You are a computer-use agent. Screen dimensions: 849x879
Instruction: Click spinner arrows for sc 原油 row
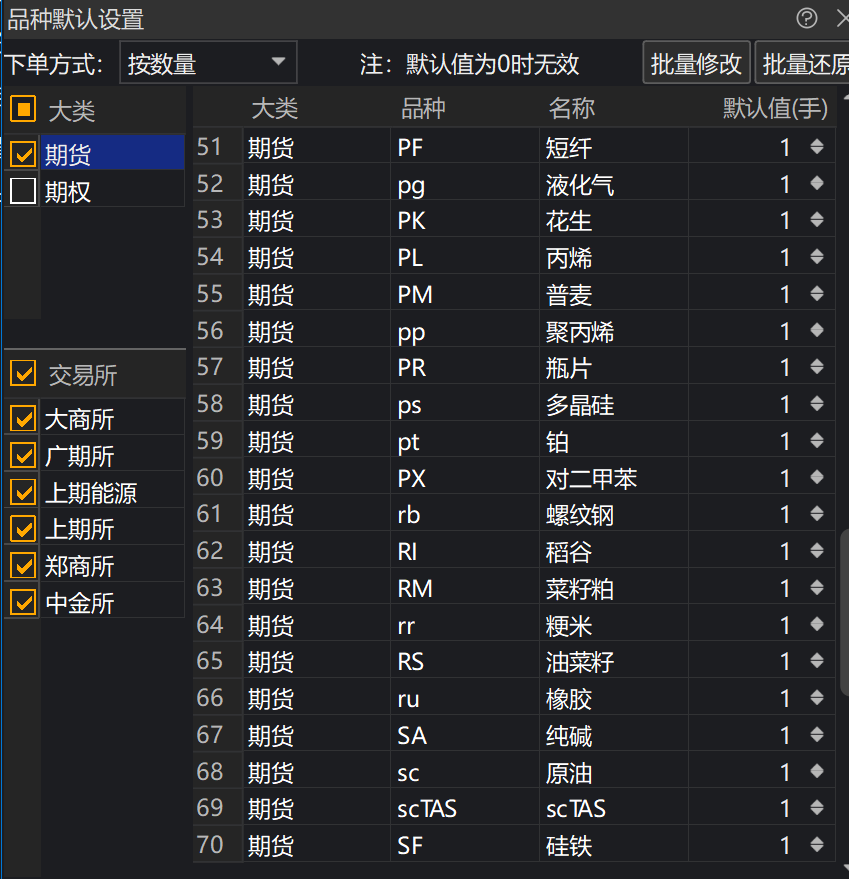pyautogui.click(x=817, y=772)
